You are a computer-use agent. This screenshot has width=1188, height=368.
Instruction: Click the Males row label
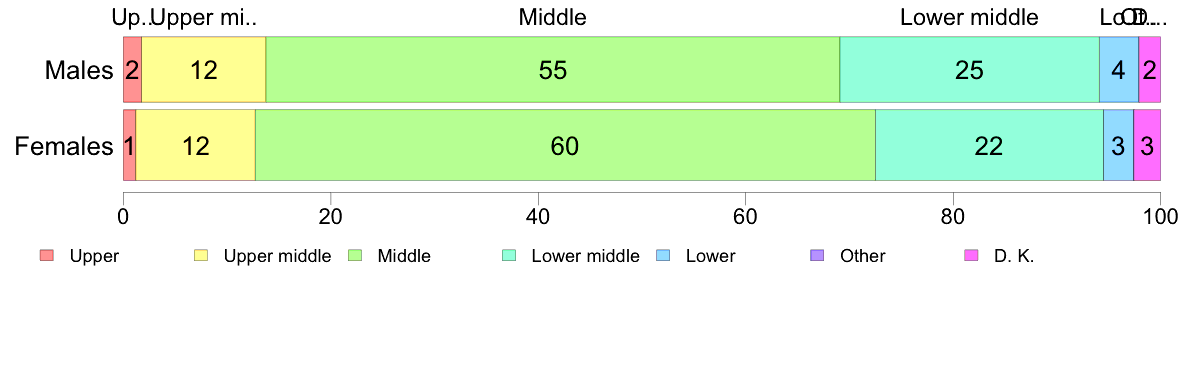(x=79, y=70)
